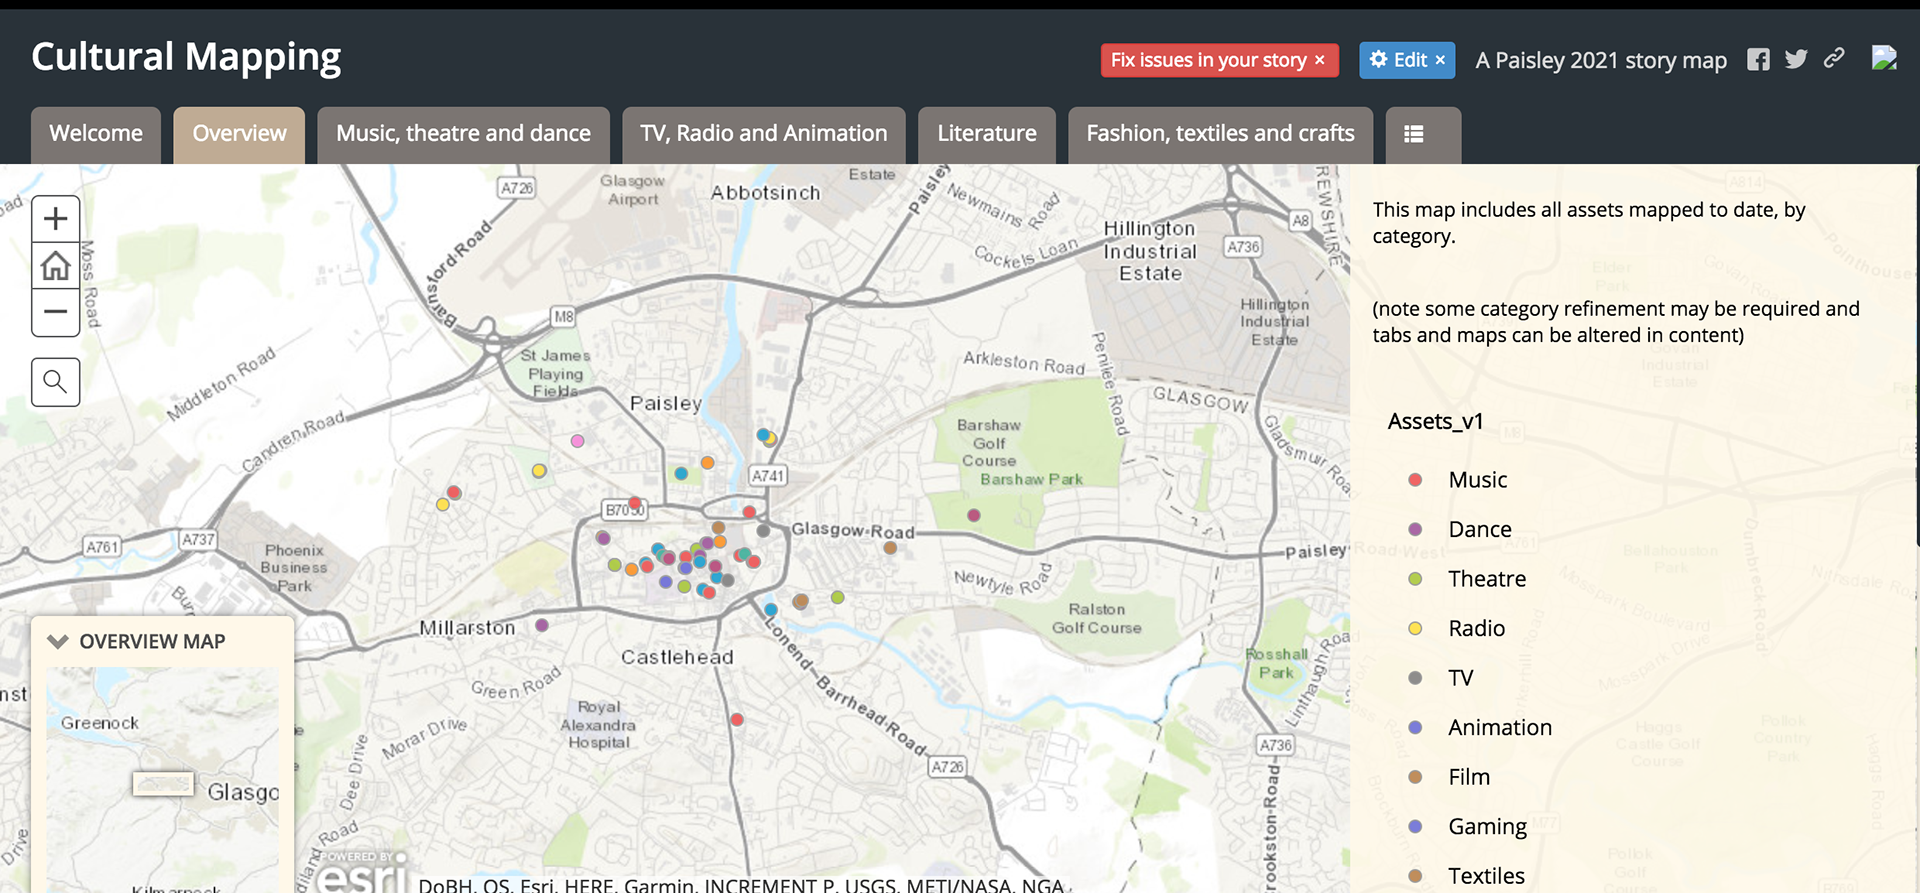Click the broken logo image in header
The width and height of the screenshot is (1920, 893).
tap(1884, 58)
